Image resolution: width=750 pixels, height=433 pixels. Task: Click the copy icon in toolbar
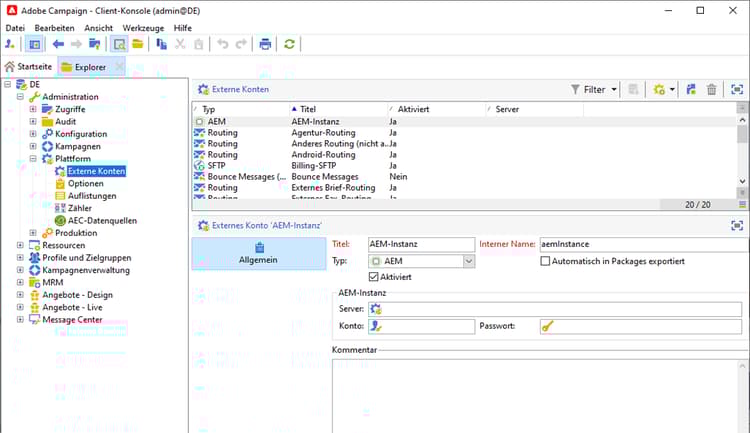(x=162, y=44)
